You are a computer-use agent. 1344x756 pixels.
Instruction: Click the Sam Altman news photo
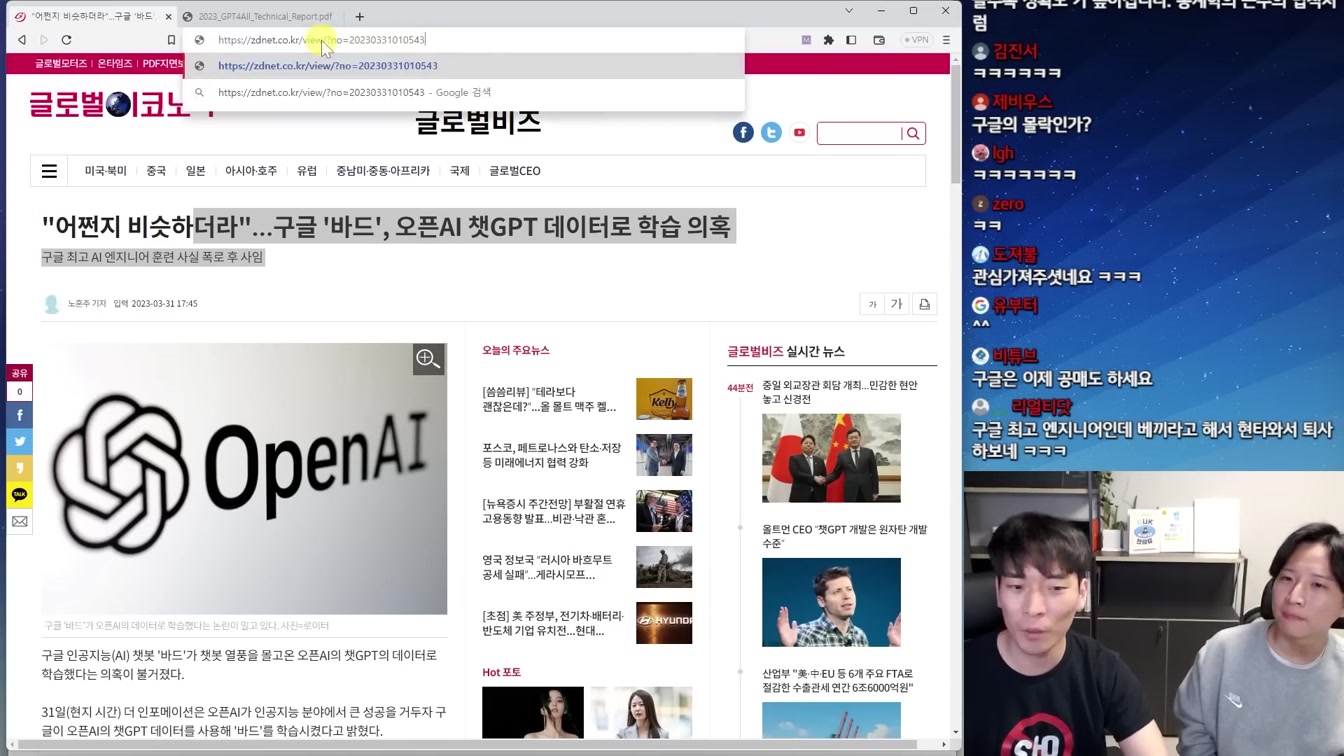[x=831, y=602]
